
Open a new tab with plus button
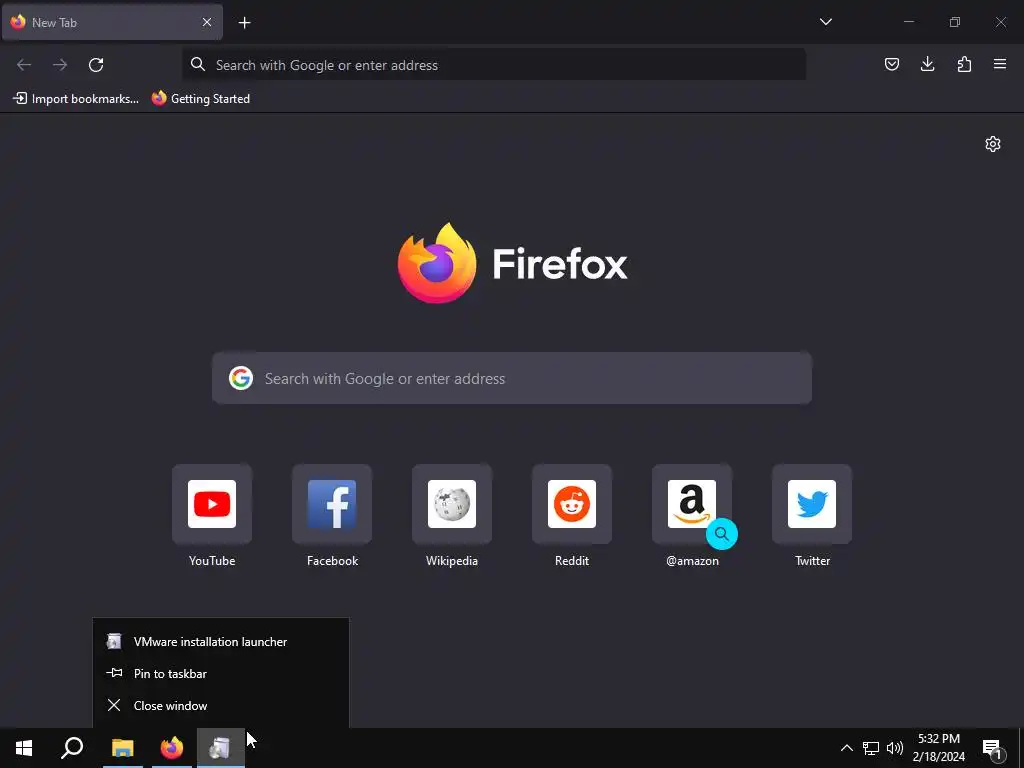tap(244, 23)
